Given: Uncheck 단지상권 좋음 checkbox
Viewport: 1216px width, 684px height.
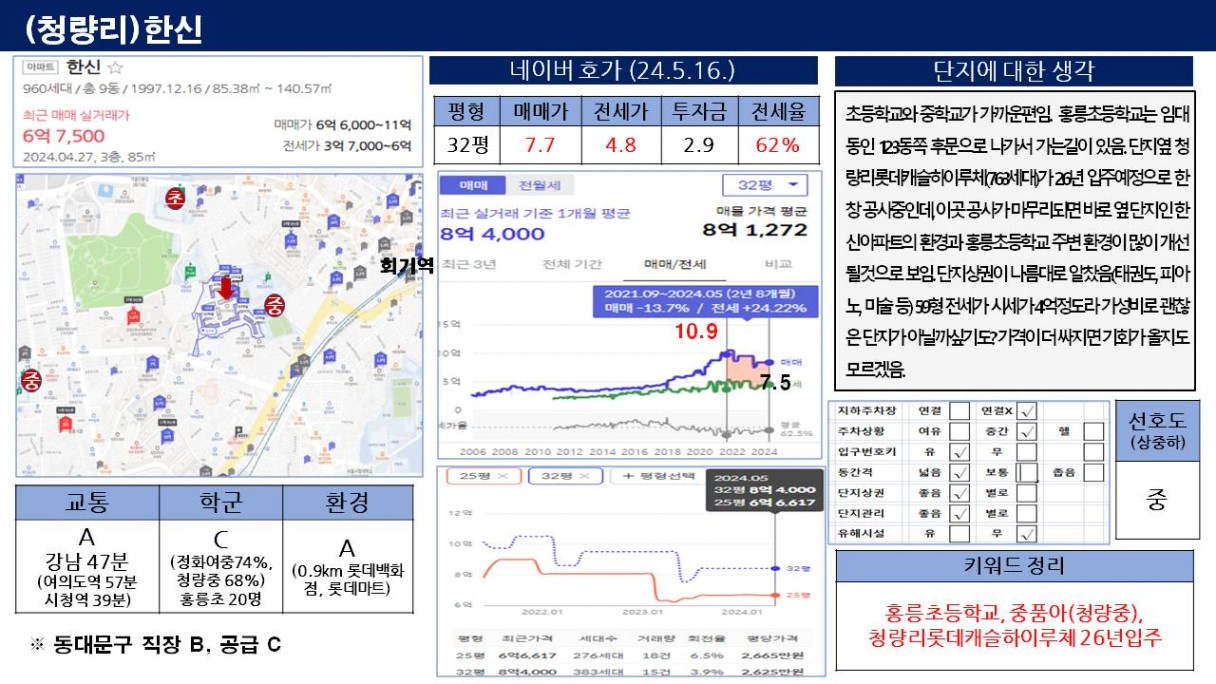Looking at the screenshot, I should click(959, 492).
